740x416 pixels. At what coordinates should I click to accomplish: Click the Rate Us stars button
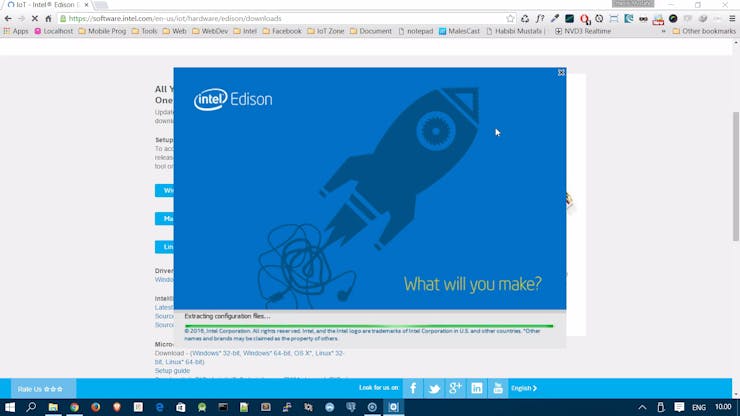41,389
